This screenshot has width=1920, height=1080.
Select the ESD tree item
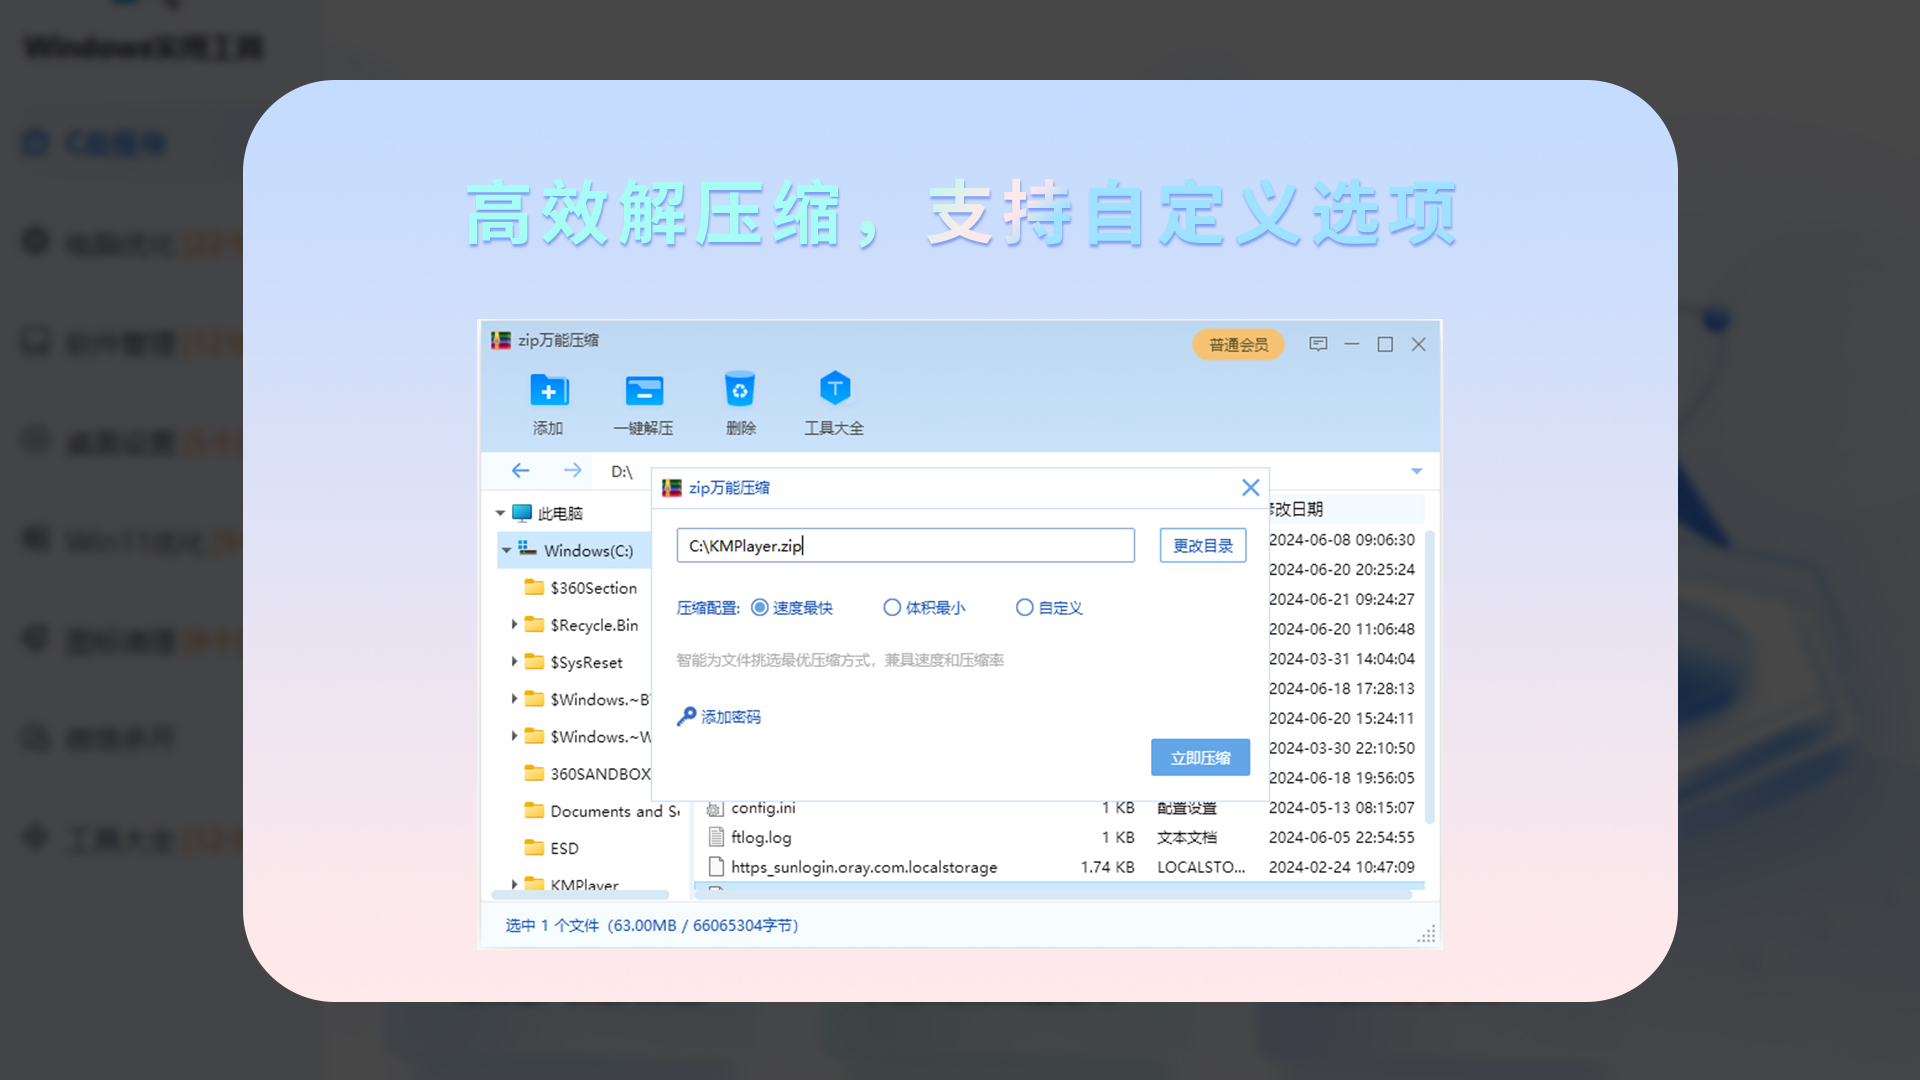(x=564, y=848)
